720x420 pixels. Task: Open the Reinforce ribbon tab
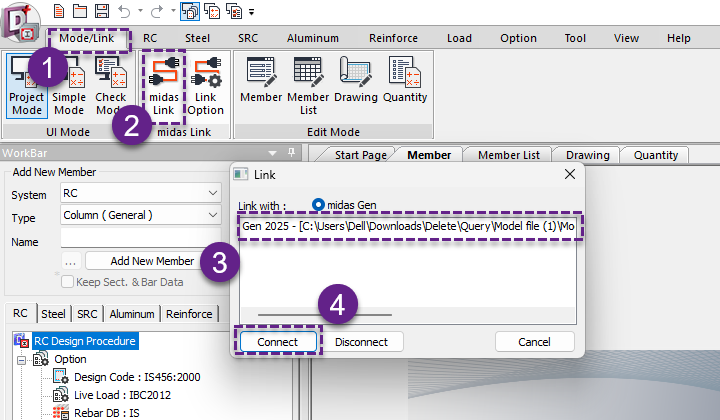(x=394, y=39)
